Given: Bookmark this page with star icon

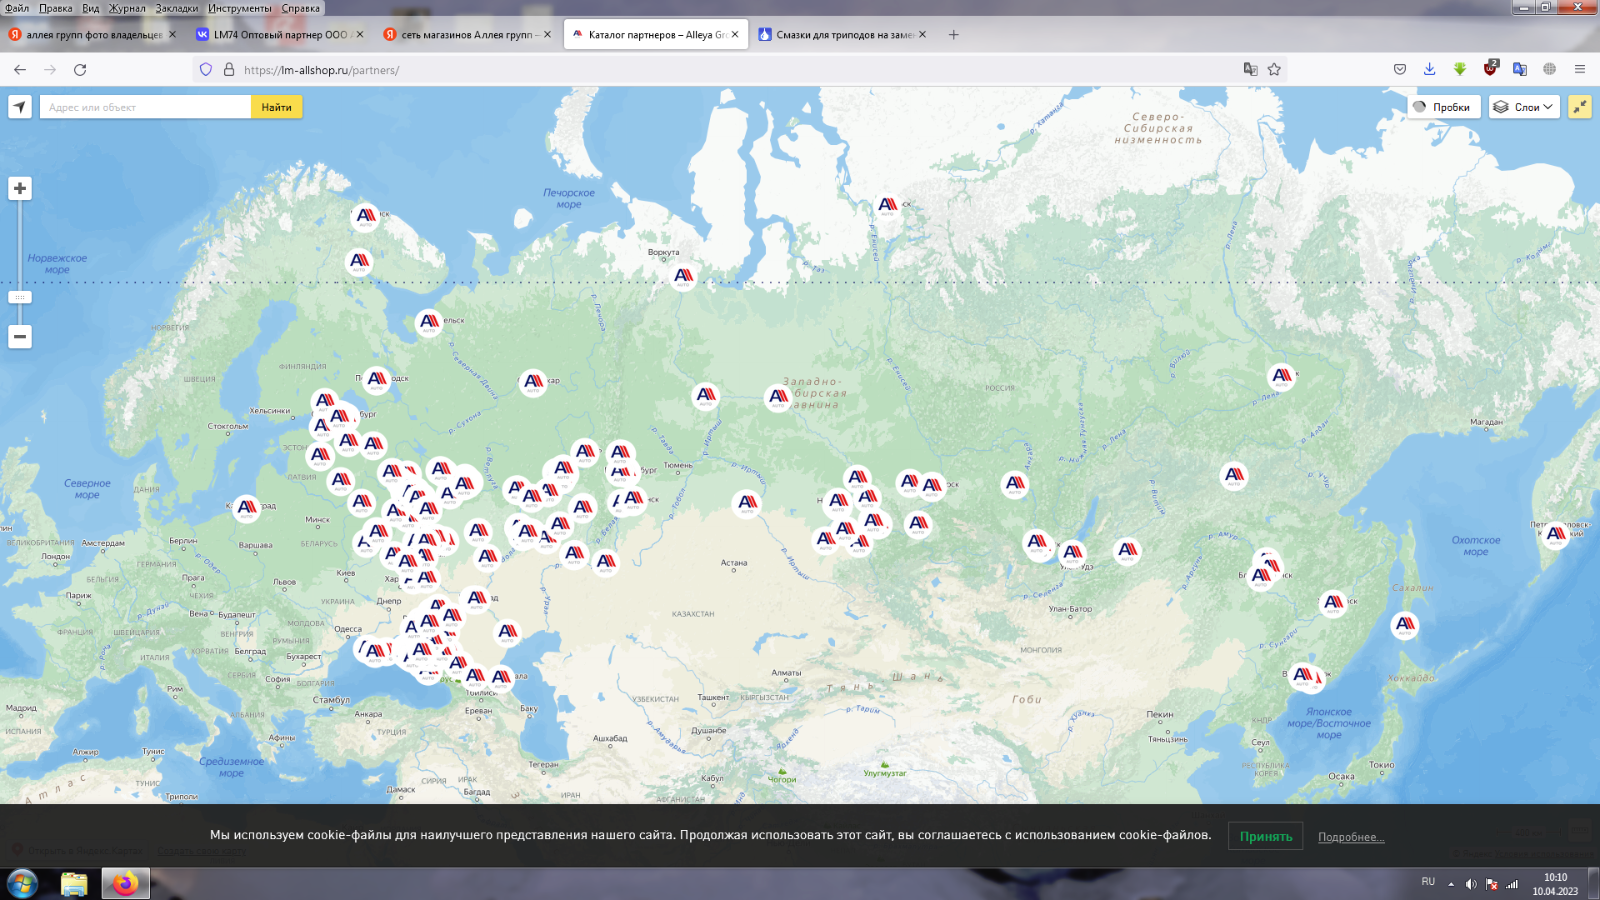Looking at the screenshot, I should point(1274,69).
